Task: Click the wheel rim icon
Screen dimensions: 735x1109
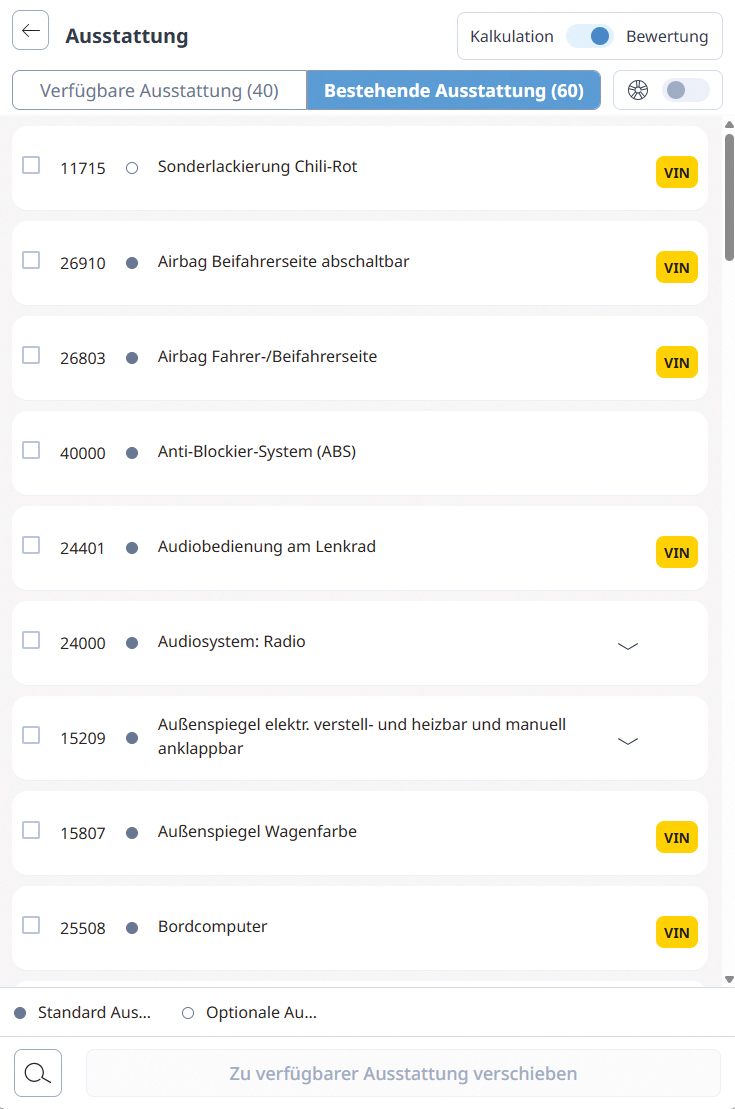Action: click(637, 90)
